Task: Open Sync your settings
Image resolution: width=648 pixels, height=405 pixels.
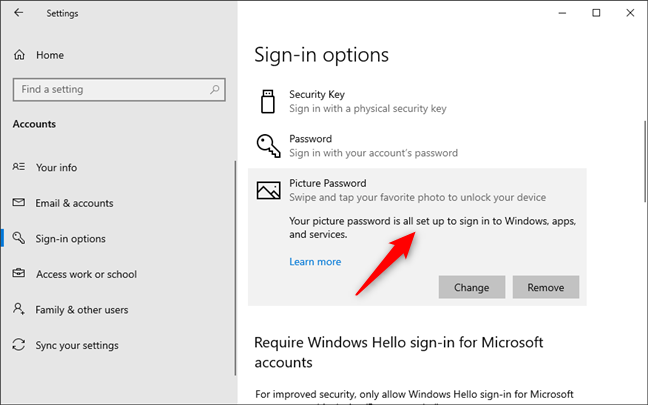Action: pyautogui.click(x=77, y=345)
